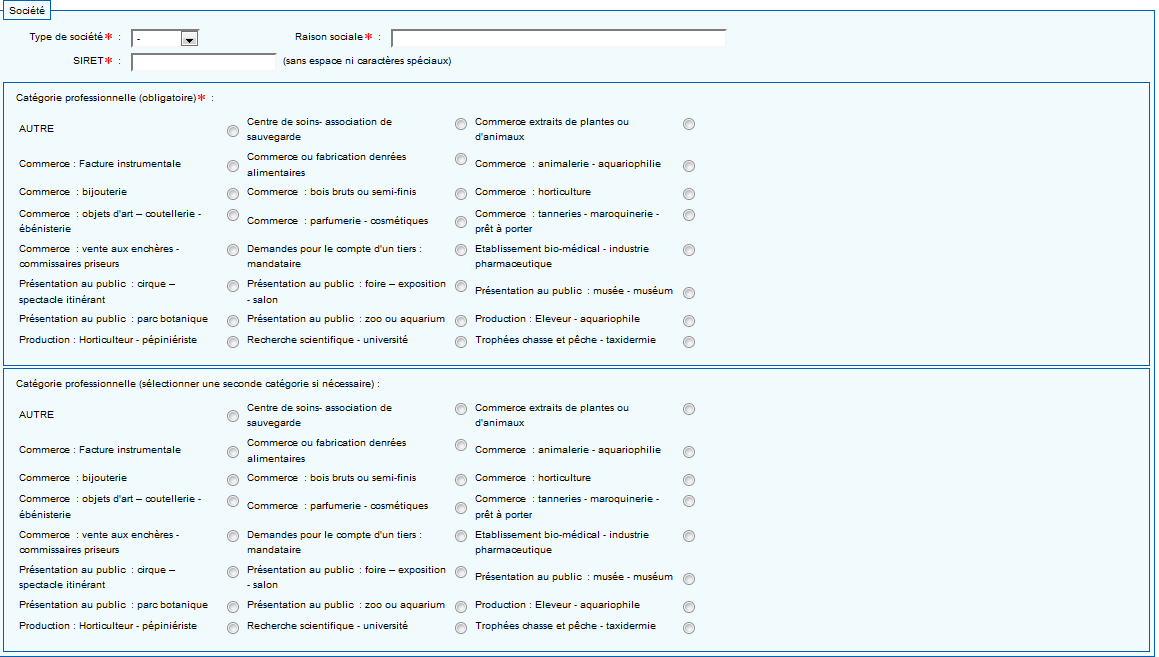Pick parfumerie - cosmétiques radio in mandatory group
Screen dimensions: 1159x657
pyautogui.click(x=460, y=222)
